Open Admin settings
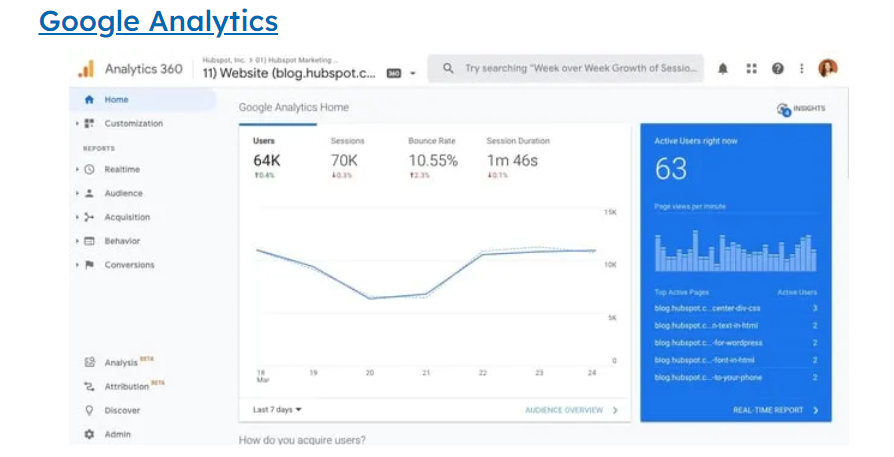Screen dimensions: 894x457 [x=117, y=435]
